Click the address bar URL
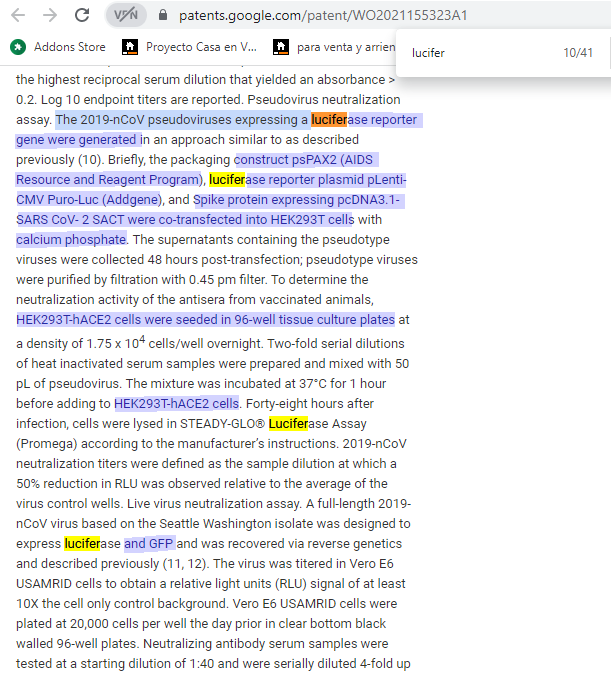 click(323, 15)
